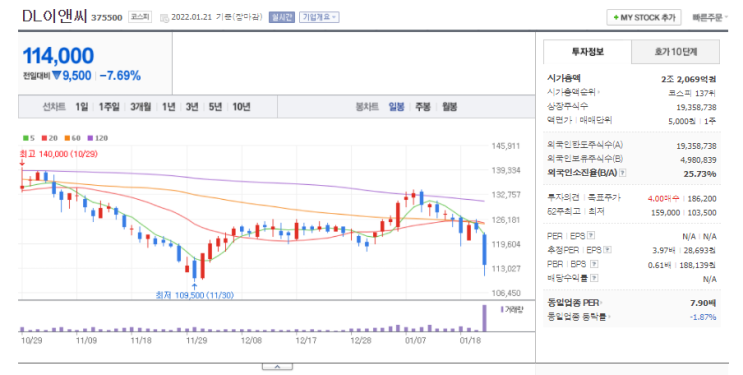Click the 상장주식수 label
This screenshot has height=375, width=743.
(567, 106)
